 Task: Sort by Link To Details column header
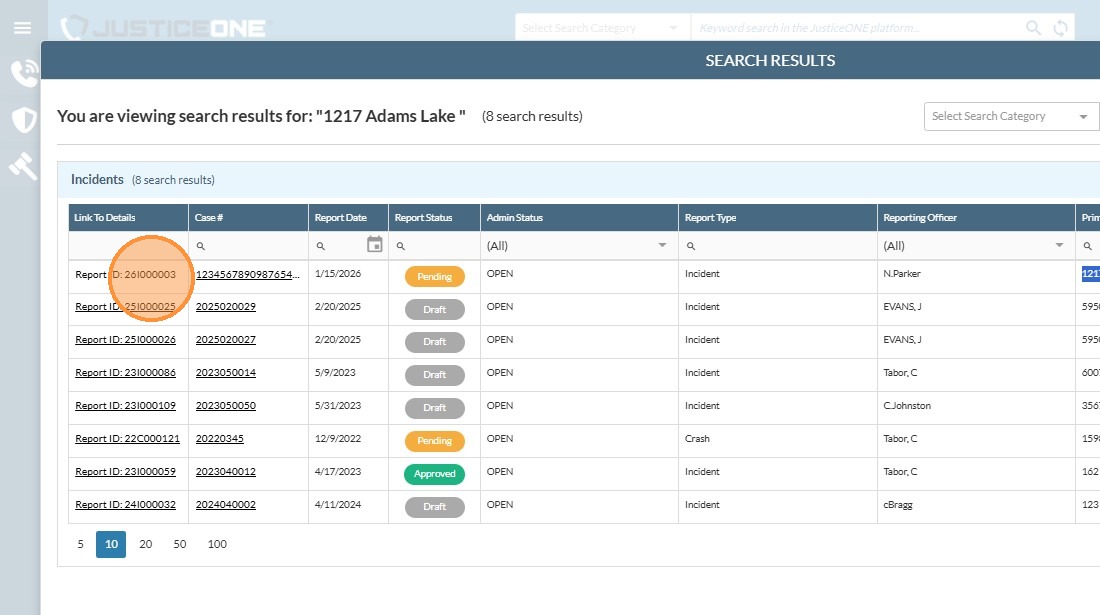tap(128, 217)
